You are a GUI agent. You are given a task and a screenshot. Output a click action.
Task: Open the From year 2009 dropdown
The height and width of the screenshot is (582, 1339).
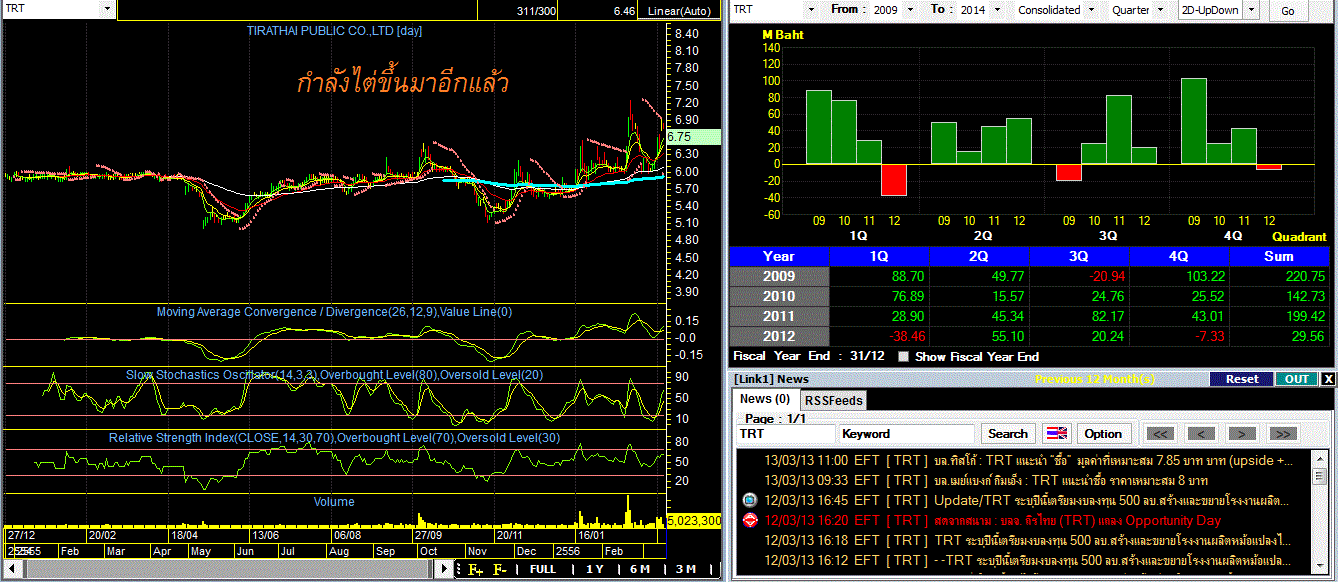click(893, 10)
